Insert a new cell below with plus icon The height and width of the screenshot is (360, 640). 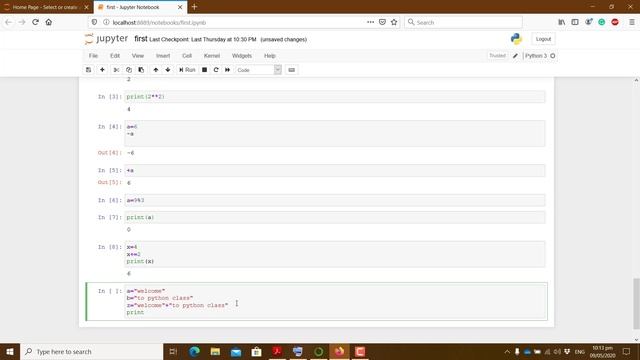coord(102,70)
